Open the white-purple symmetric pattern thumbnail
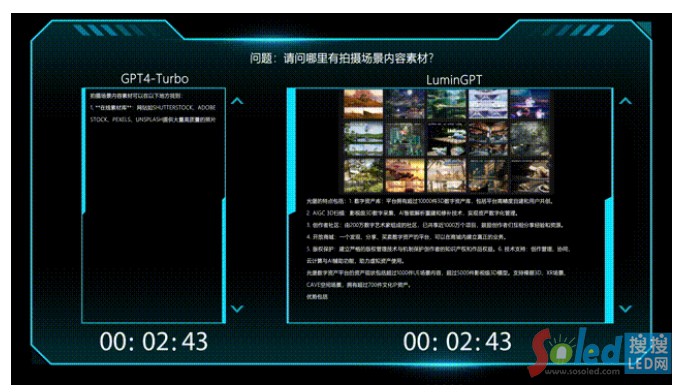This screenshot has width=684, height=392. (x=488, y=104)
